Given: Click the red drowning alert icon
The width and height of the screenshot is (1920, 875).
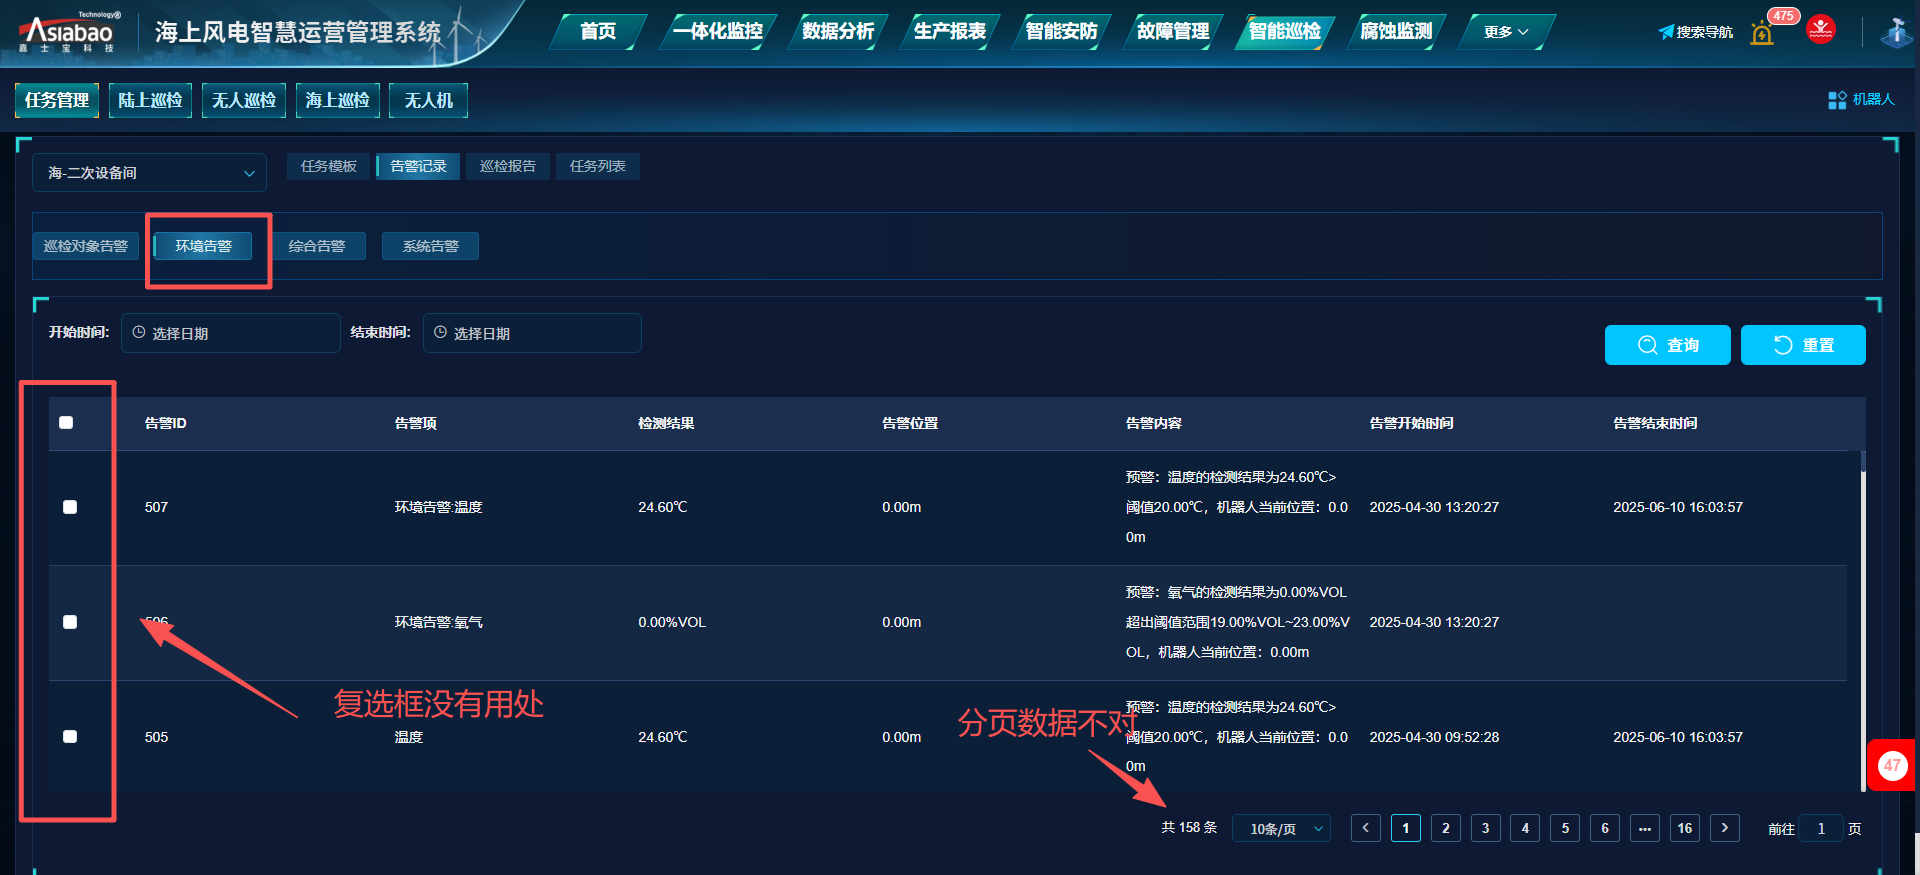Looking at the screenshot, I should (1821, 30).
